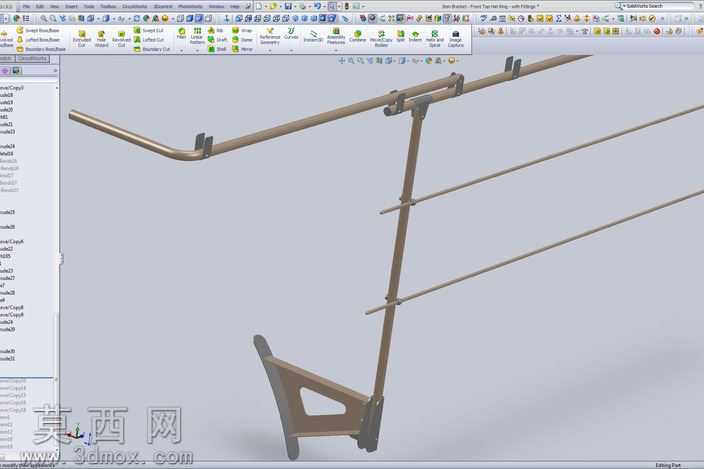Open Assembly Features tool
The image size is (704, 469).
click(336, 36)
